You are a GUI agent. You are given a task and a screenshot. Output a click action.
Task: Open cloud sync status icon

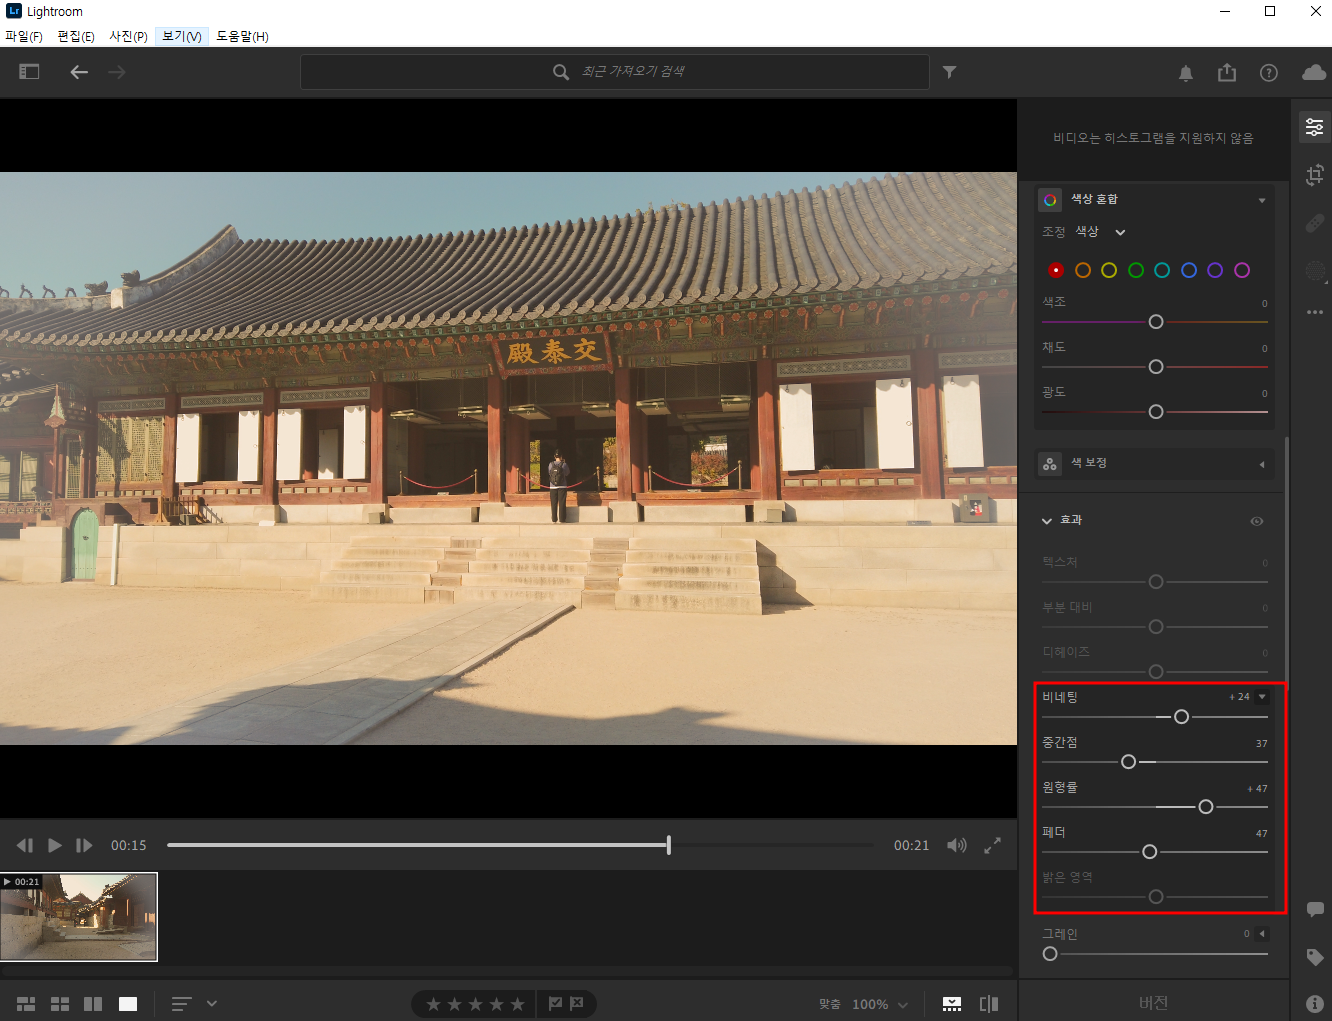[1314, 73]
